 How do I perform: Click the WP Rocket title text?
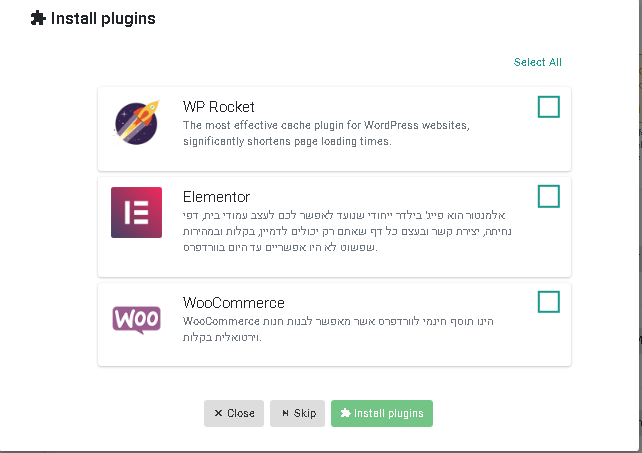pyautogui.click(x=219, y=107)
